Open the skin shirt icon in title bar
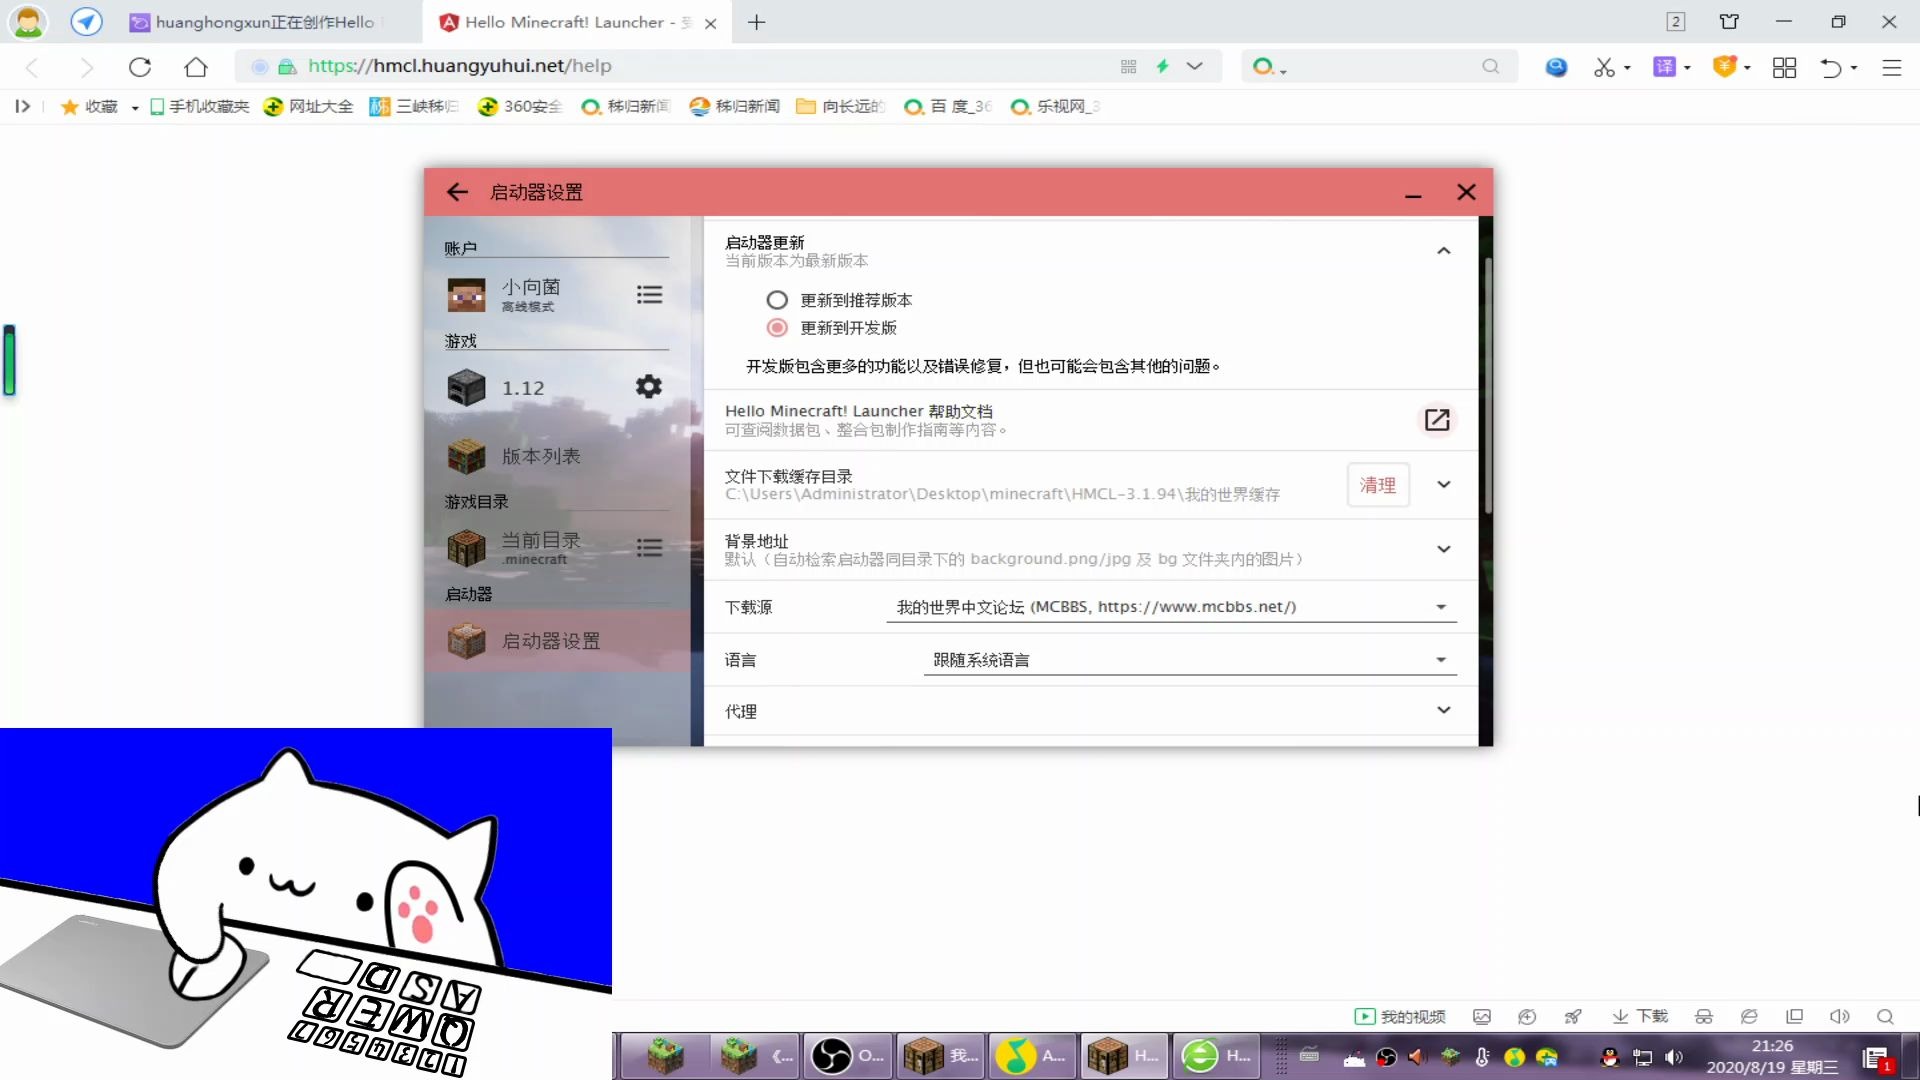This screenshot has height=1080, width=1920. (x=1729, y=21)
